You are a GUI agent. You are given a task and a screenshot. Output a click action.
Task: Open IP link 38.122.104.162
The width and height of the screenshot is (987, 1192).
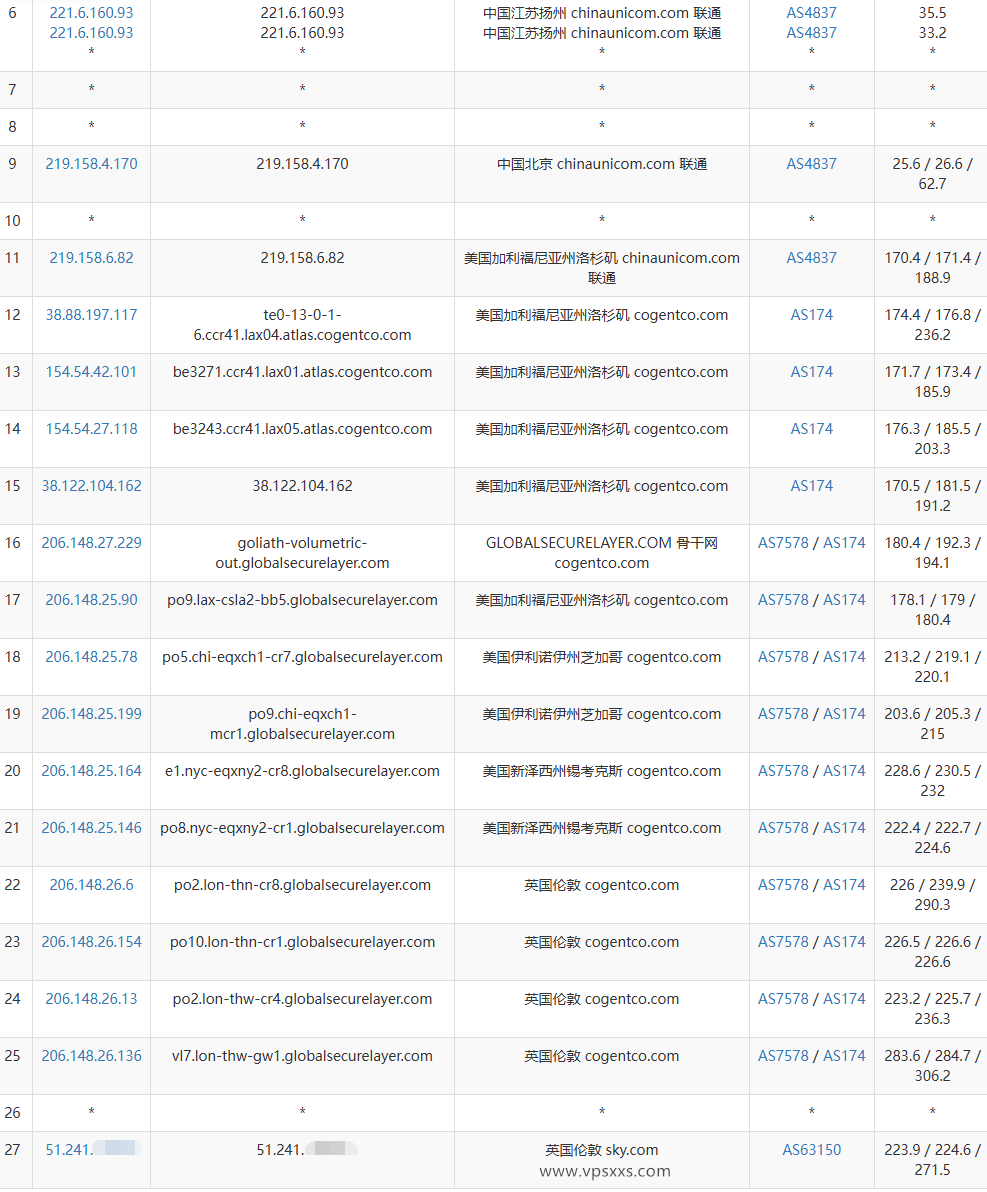pos(91,486)
